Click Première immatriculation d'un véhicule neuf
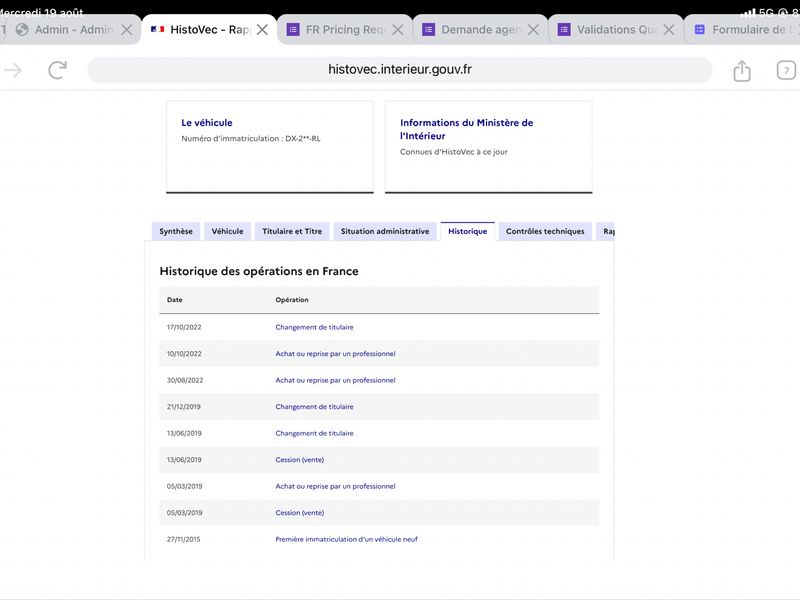Viewport: 800px width, 600px height. pos(346,539)
